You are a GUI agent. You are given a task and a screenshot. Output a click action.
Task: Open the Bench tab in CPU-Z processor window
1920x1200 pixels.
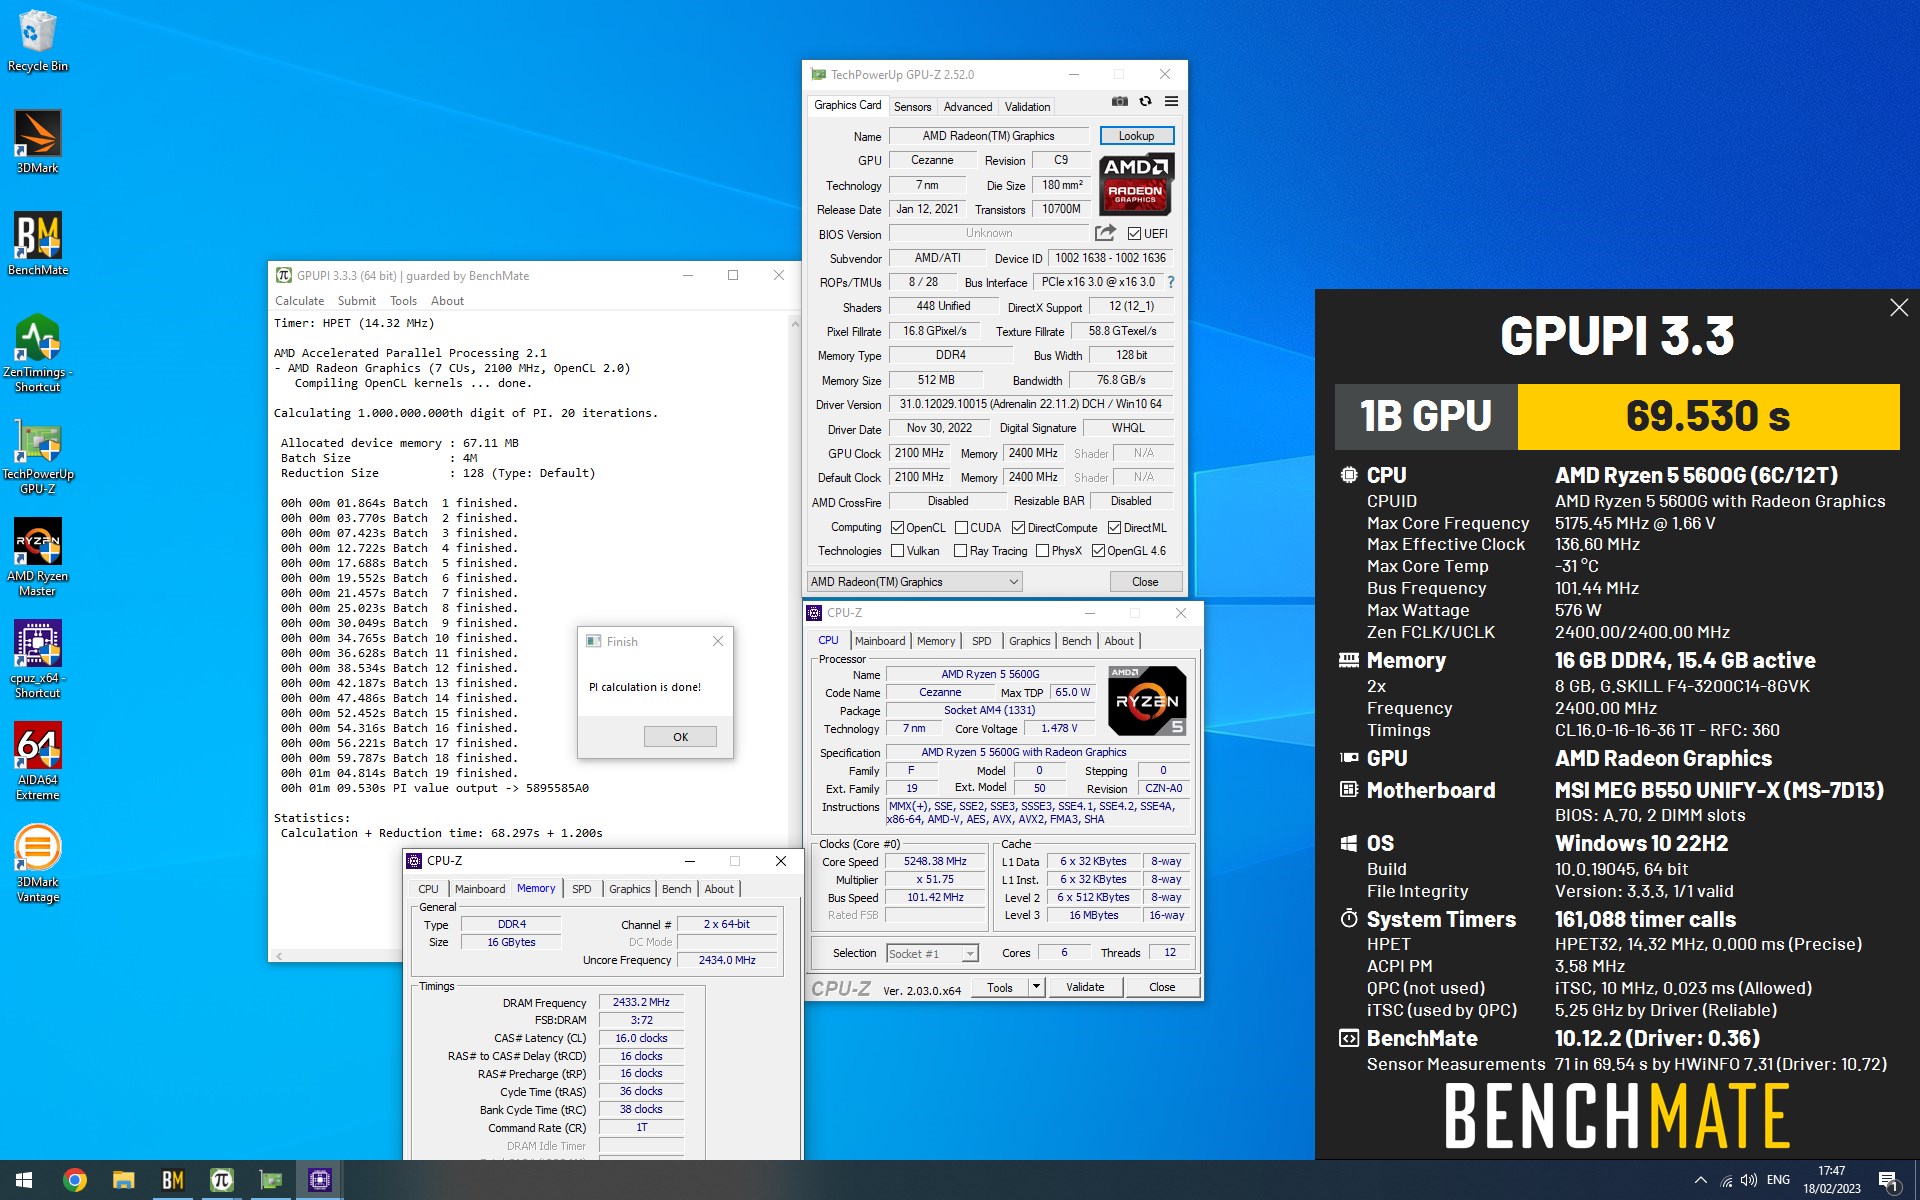[x=1076, y=641]
